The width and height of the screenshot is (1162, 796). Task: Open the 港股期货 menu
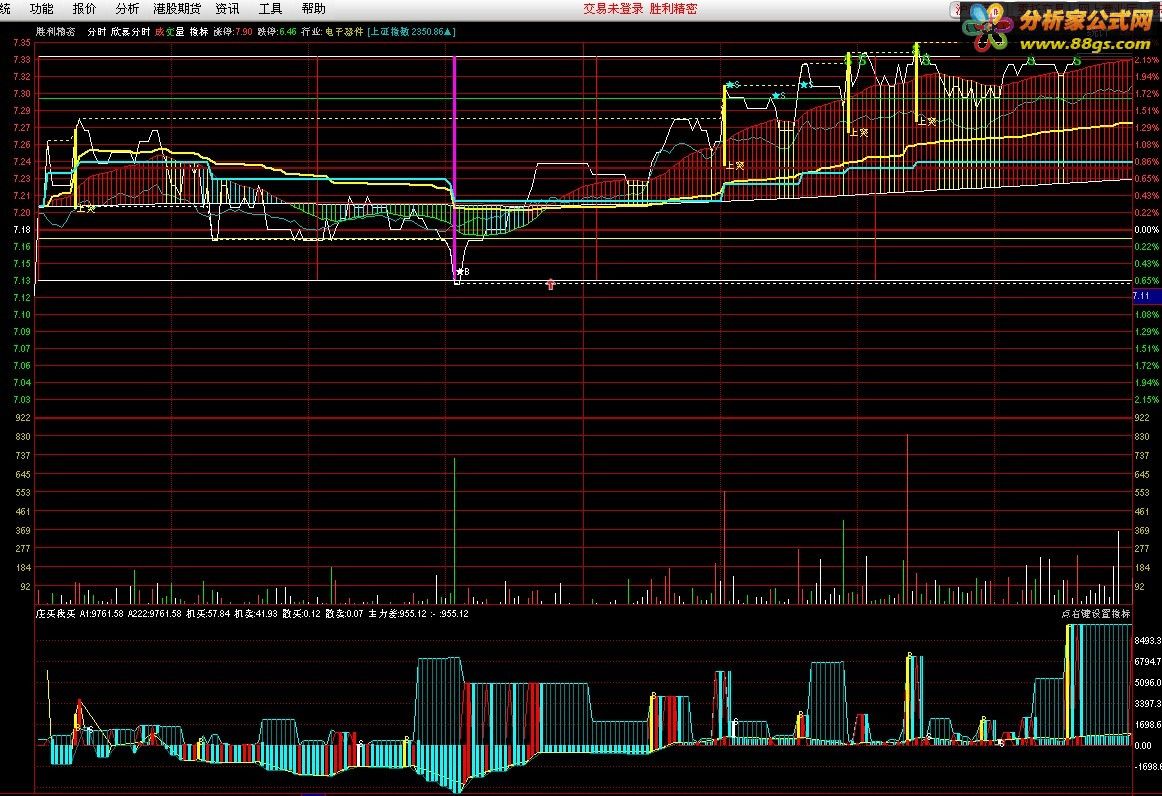(x=177, y=9)
